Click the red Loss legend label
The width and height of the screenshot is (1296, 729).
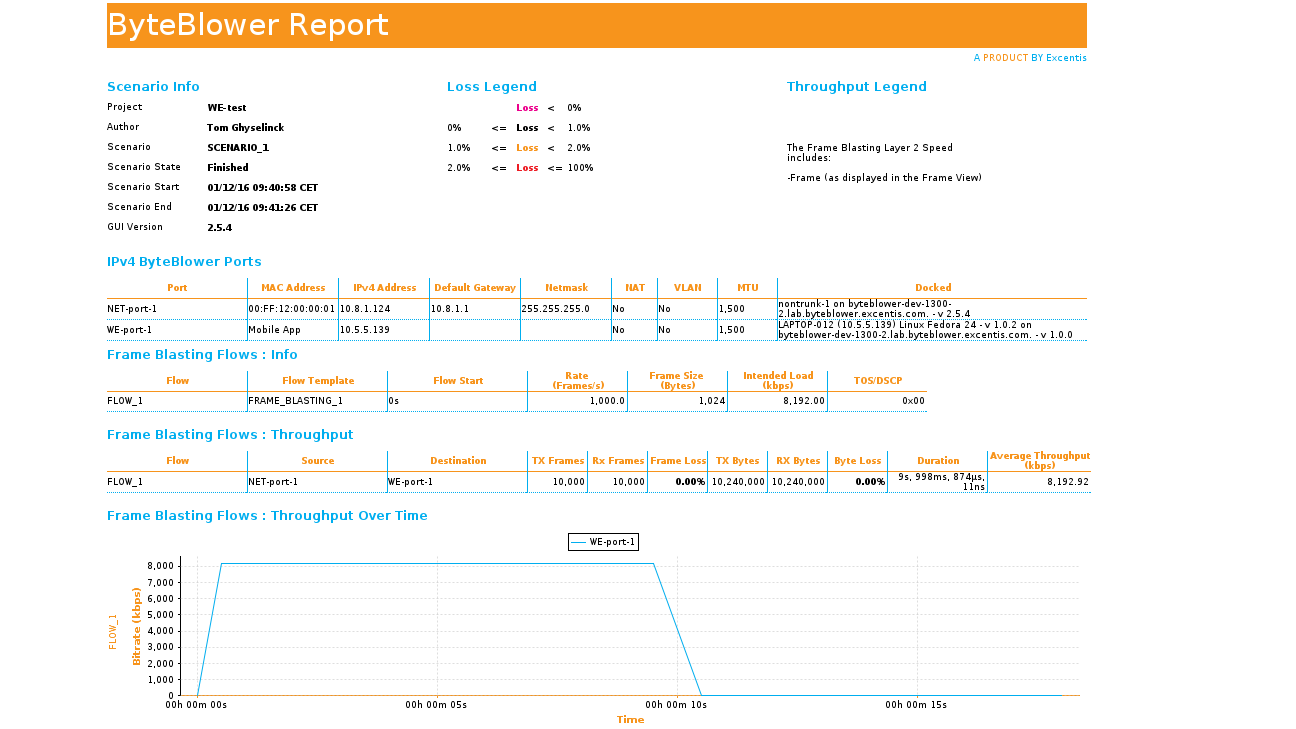click(x=527, y=168)
